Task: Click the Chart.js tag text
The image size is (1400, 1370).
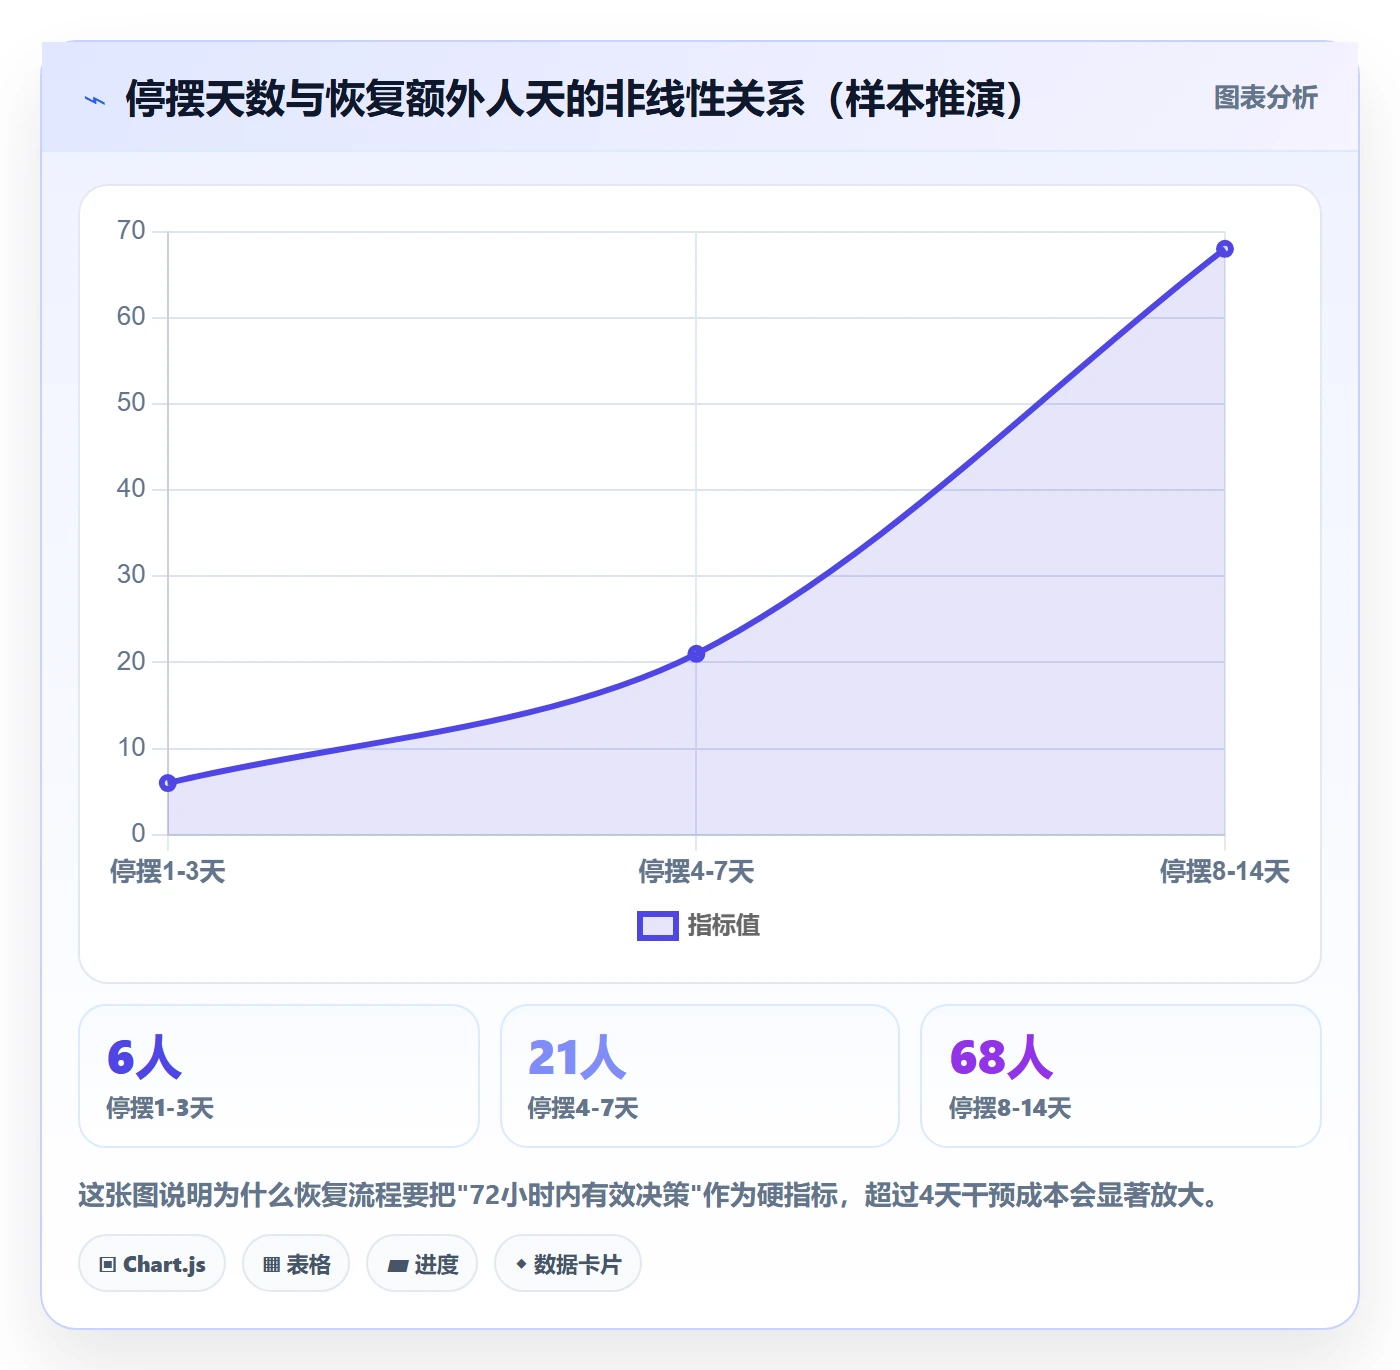Action: click(x=164, y=1265)
